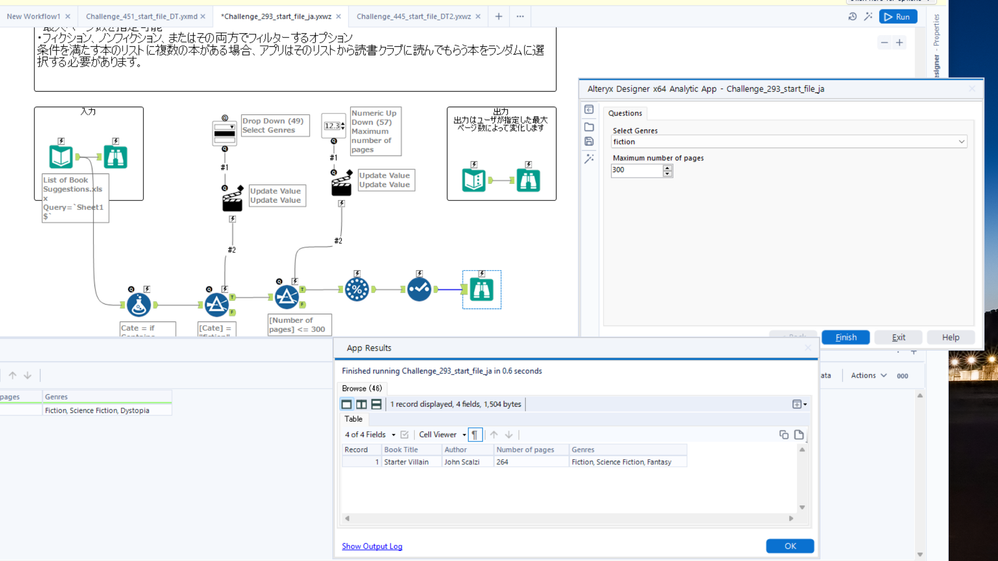Click the Run button
Screen dimensions: 998x561
[x=897, y=17]
